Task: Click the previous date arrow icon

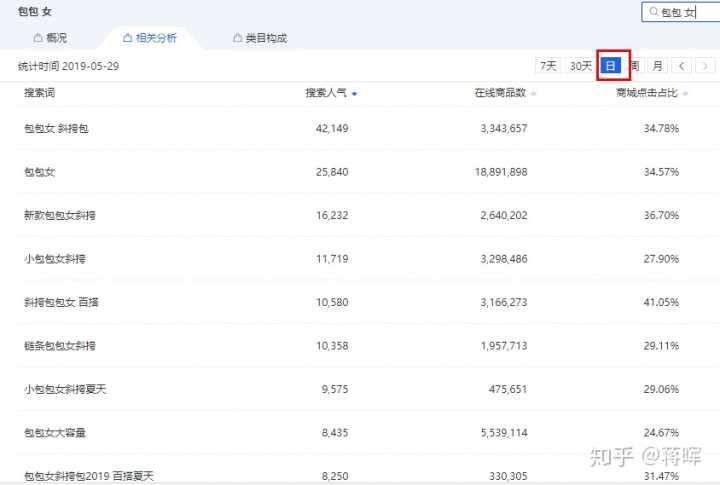Action: point(682,66)
